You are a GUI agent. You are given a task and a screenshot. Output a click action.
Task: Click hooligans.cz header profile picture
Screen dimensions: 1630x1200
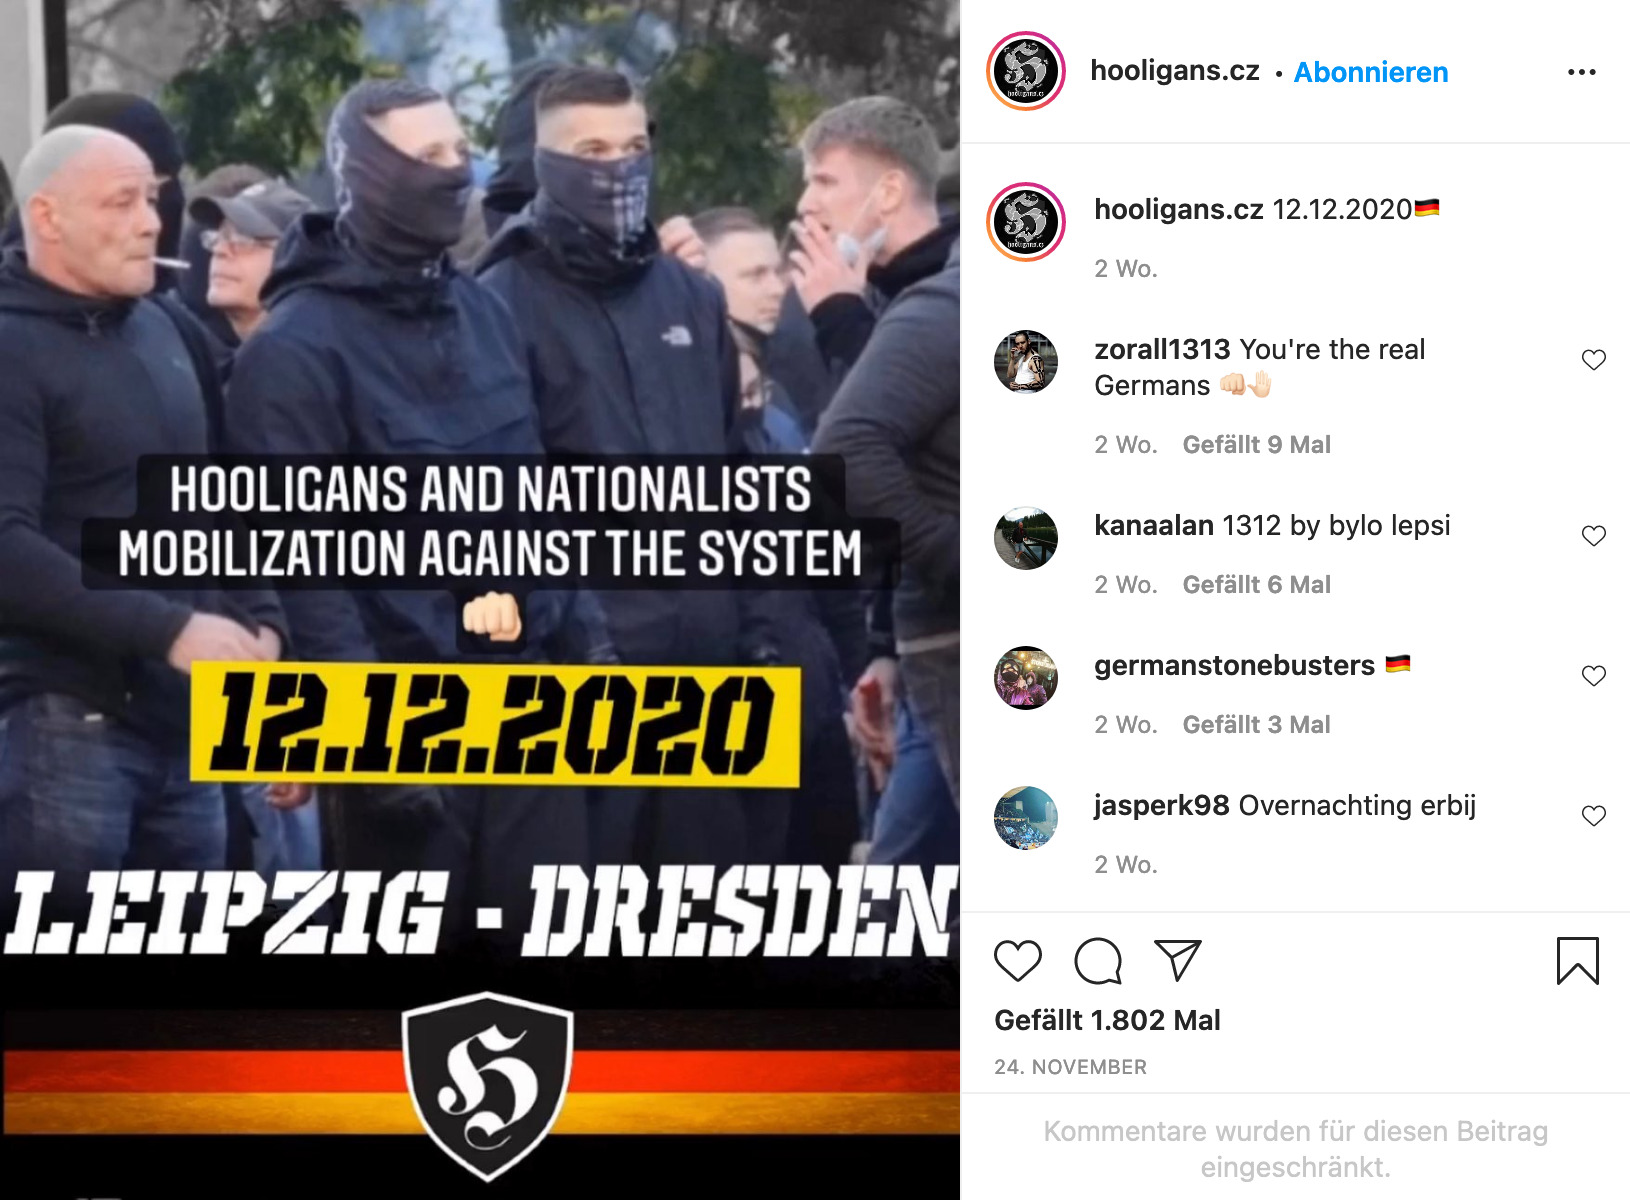(1026, 71)
